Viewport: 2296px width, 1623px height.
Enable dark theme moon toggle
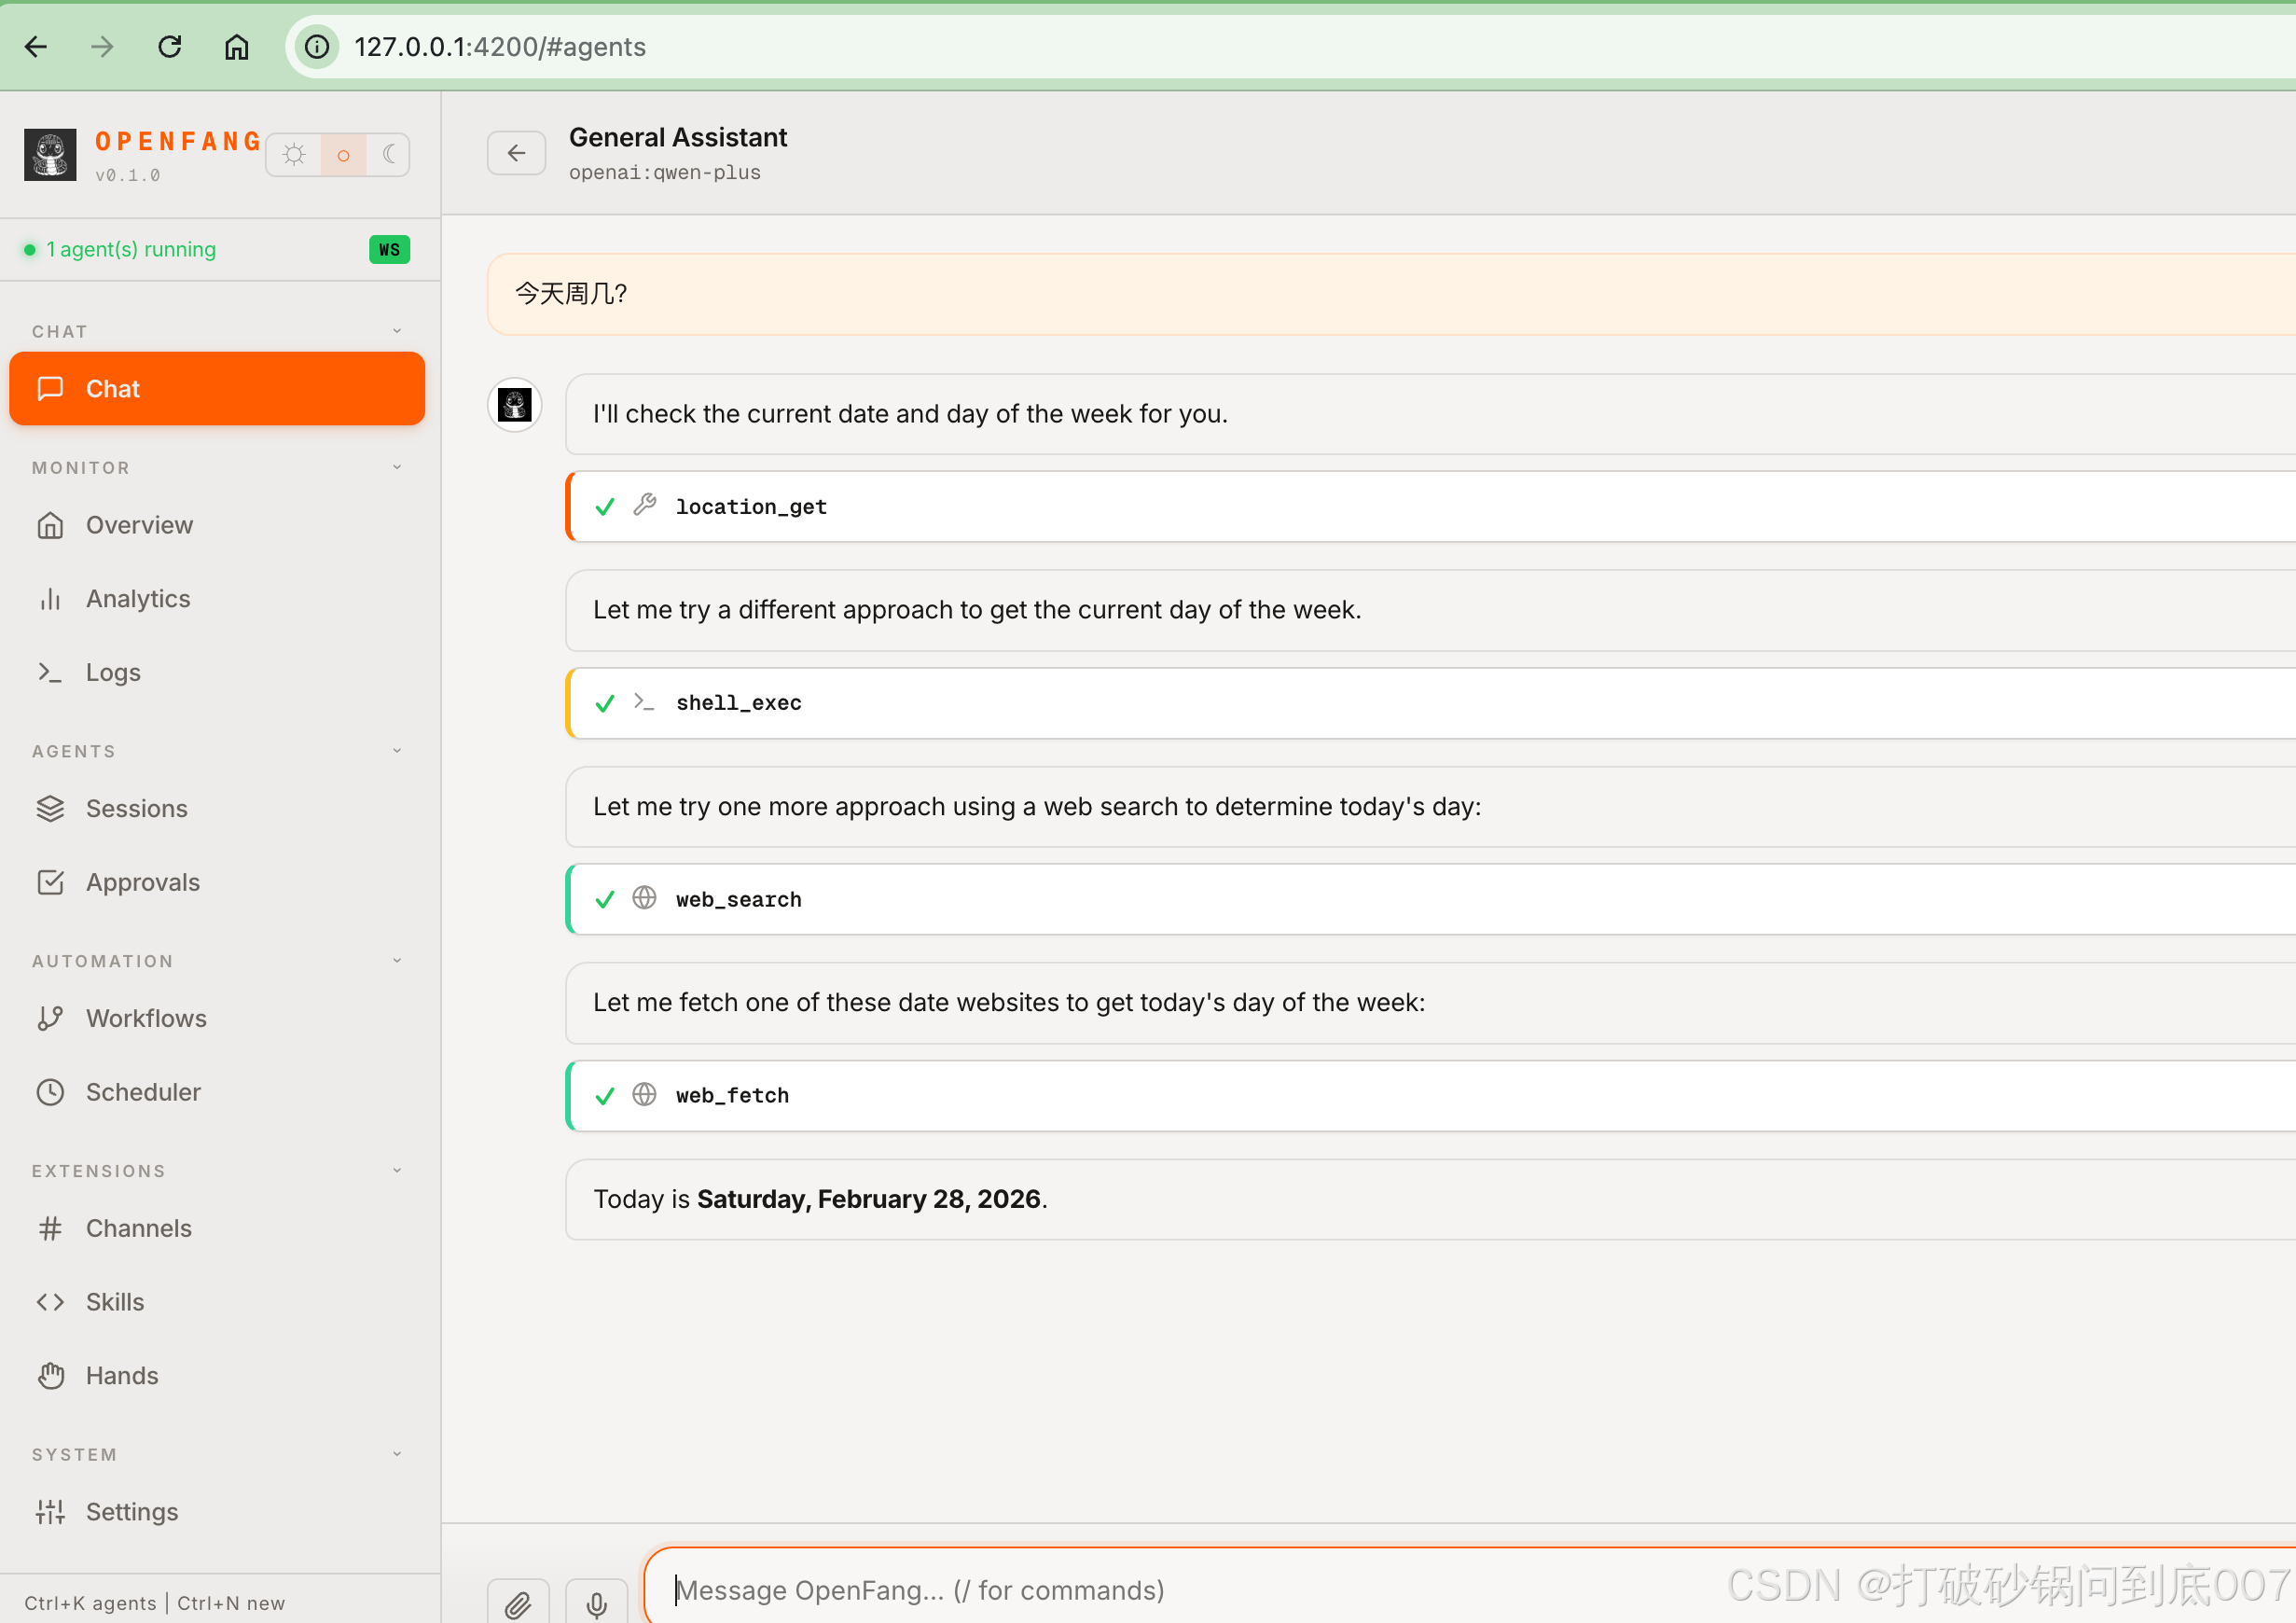click(389, 154)
